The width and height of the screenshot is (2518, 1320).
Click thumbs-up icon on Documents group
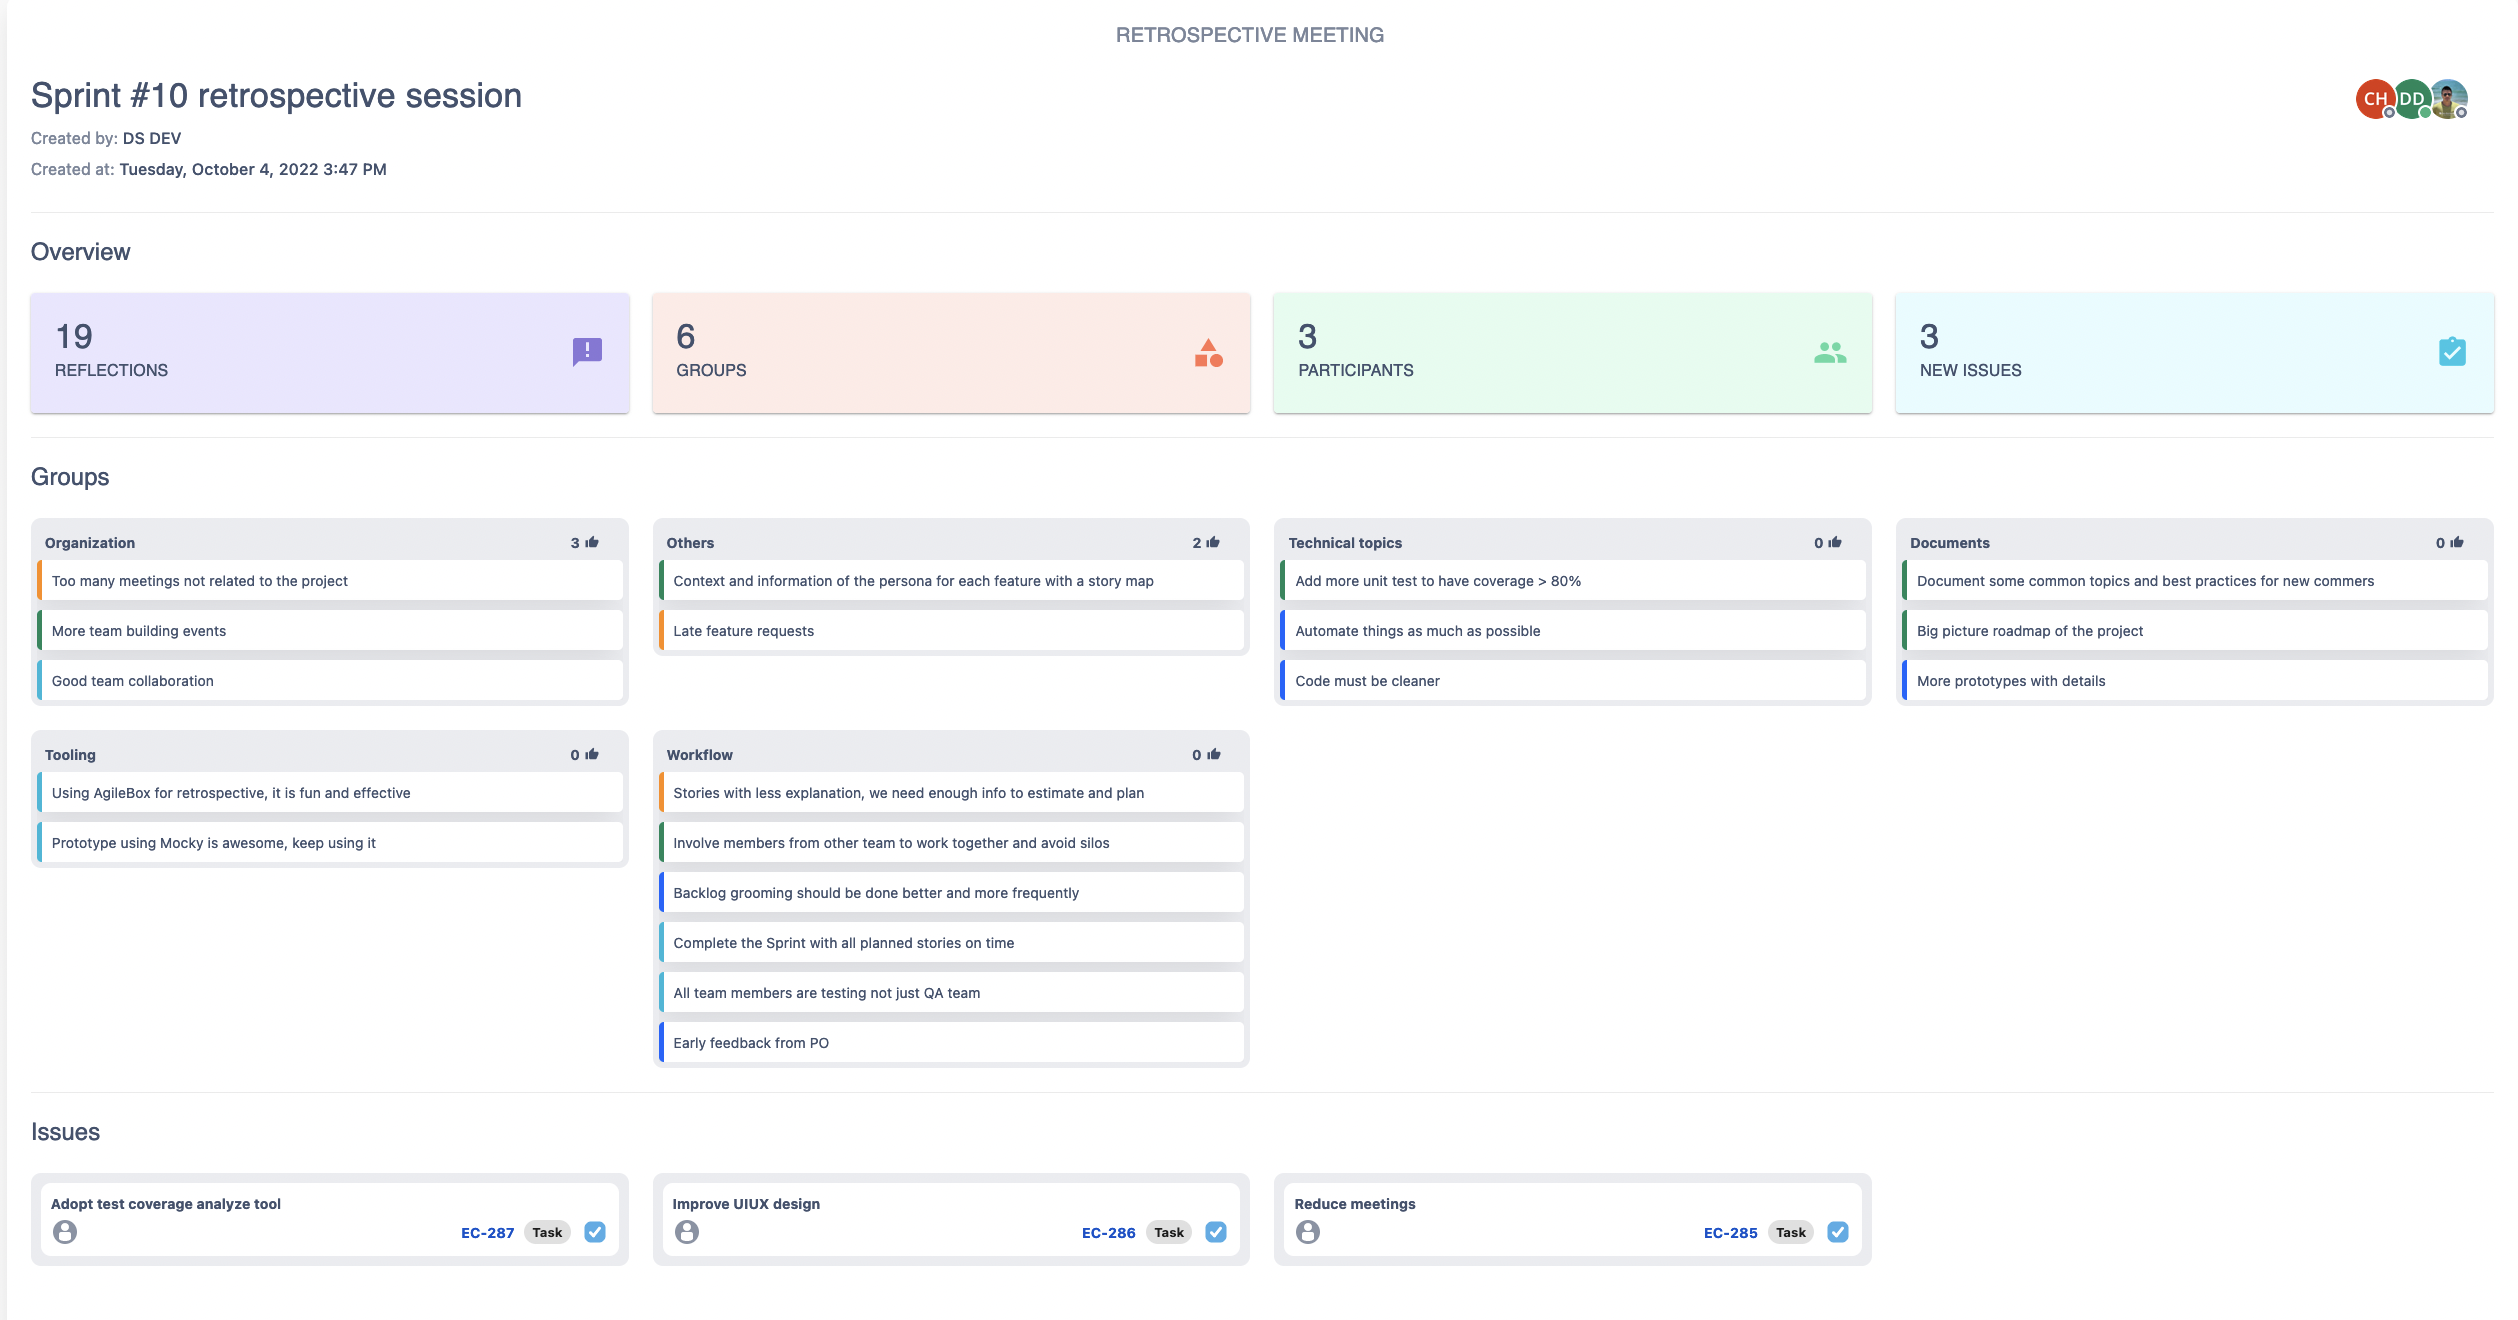coord(2457,542)
